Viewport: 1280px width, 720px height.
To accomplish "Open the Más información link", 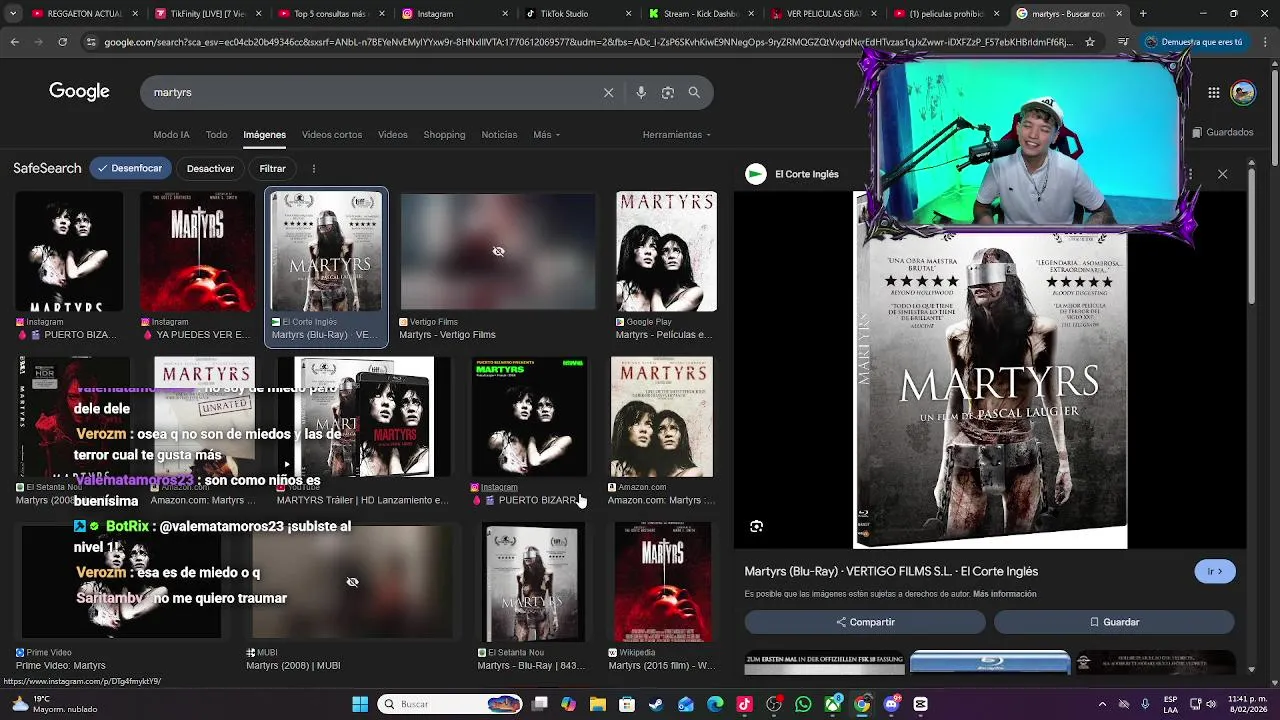I will 1004,594.
